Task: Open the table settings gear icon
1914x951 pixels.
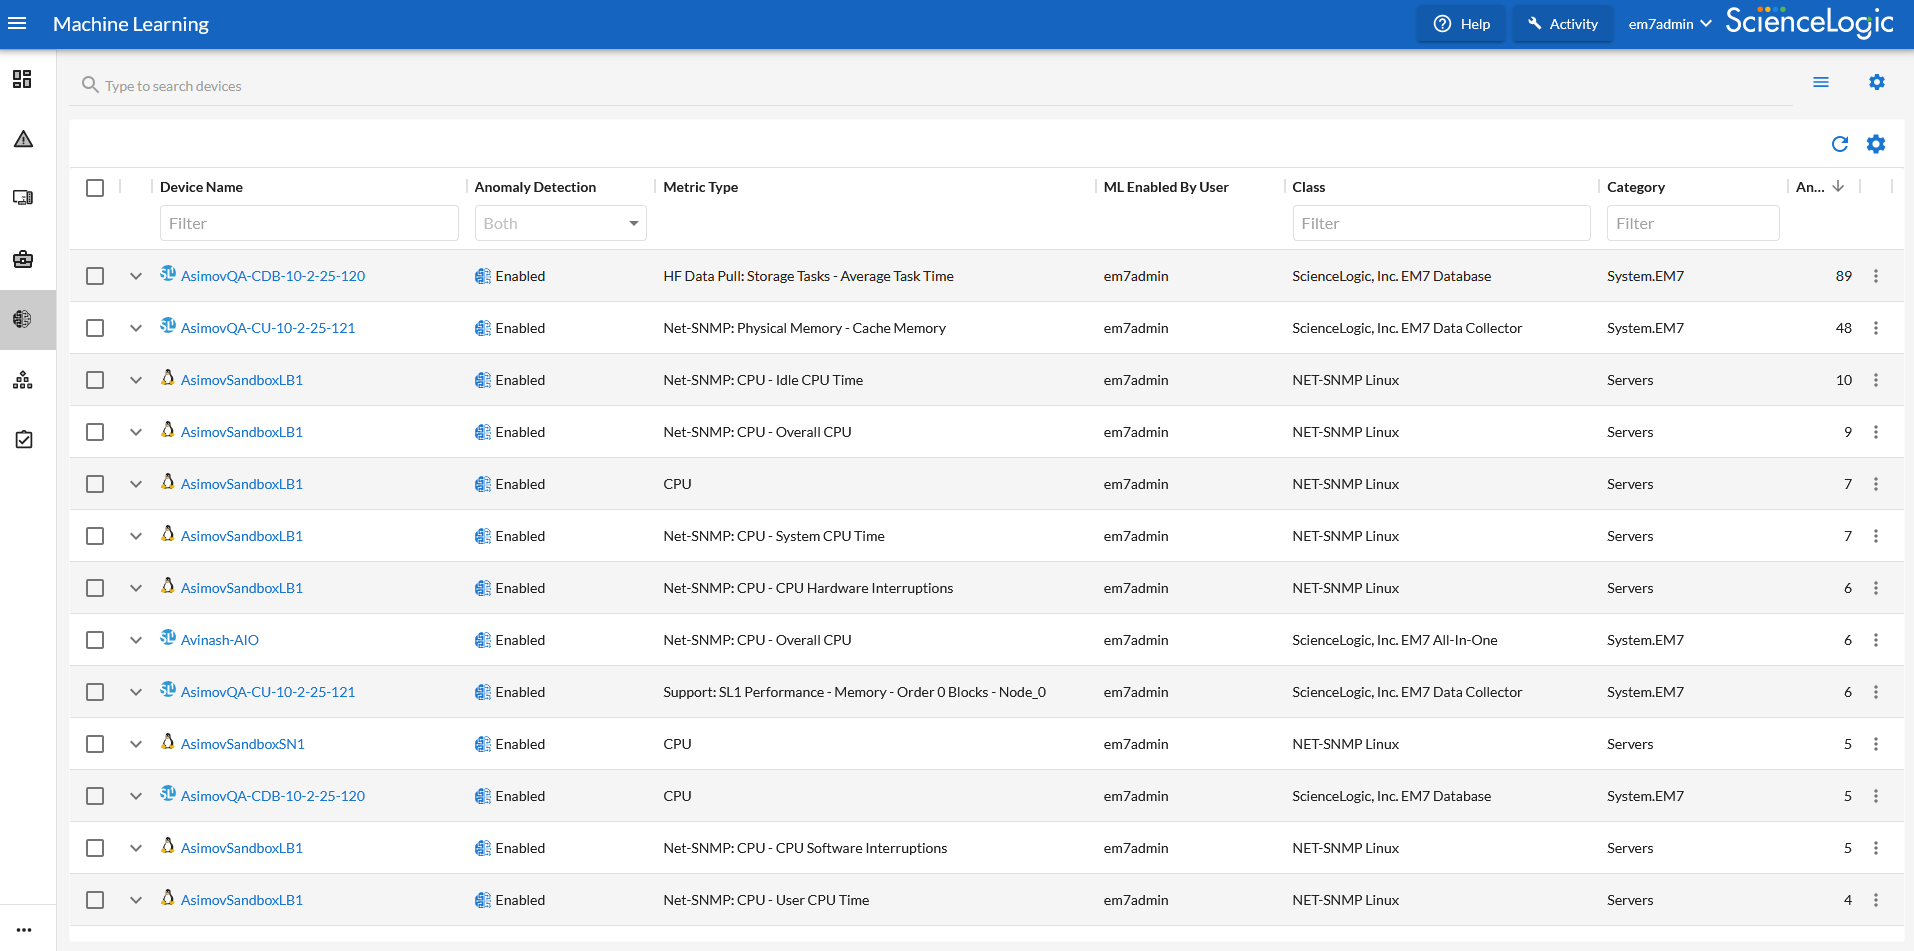Action: (x=1876, y=144)
